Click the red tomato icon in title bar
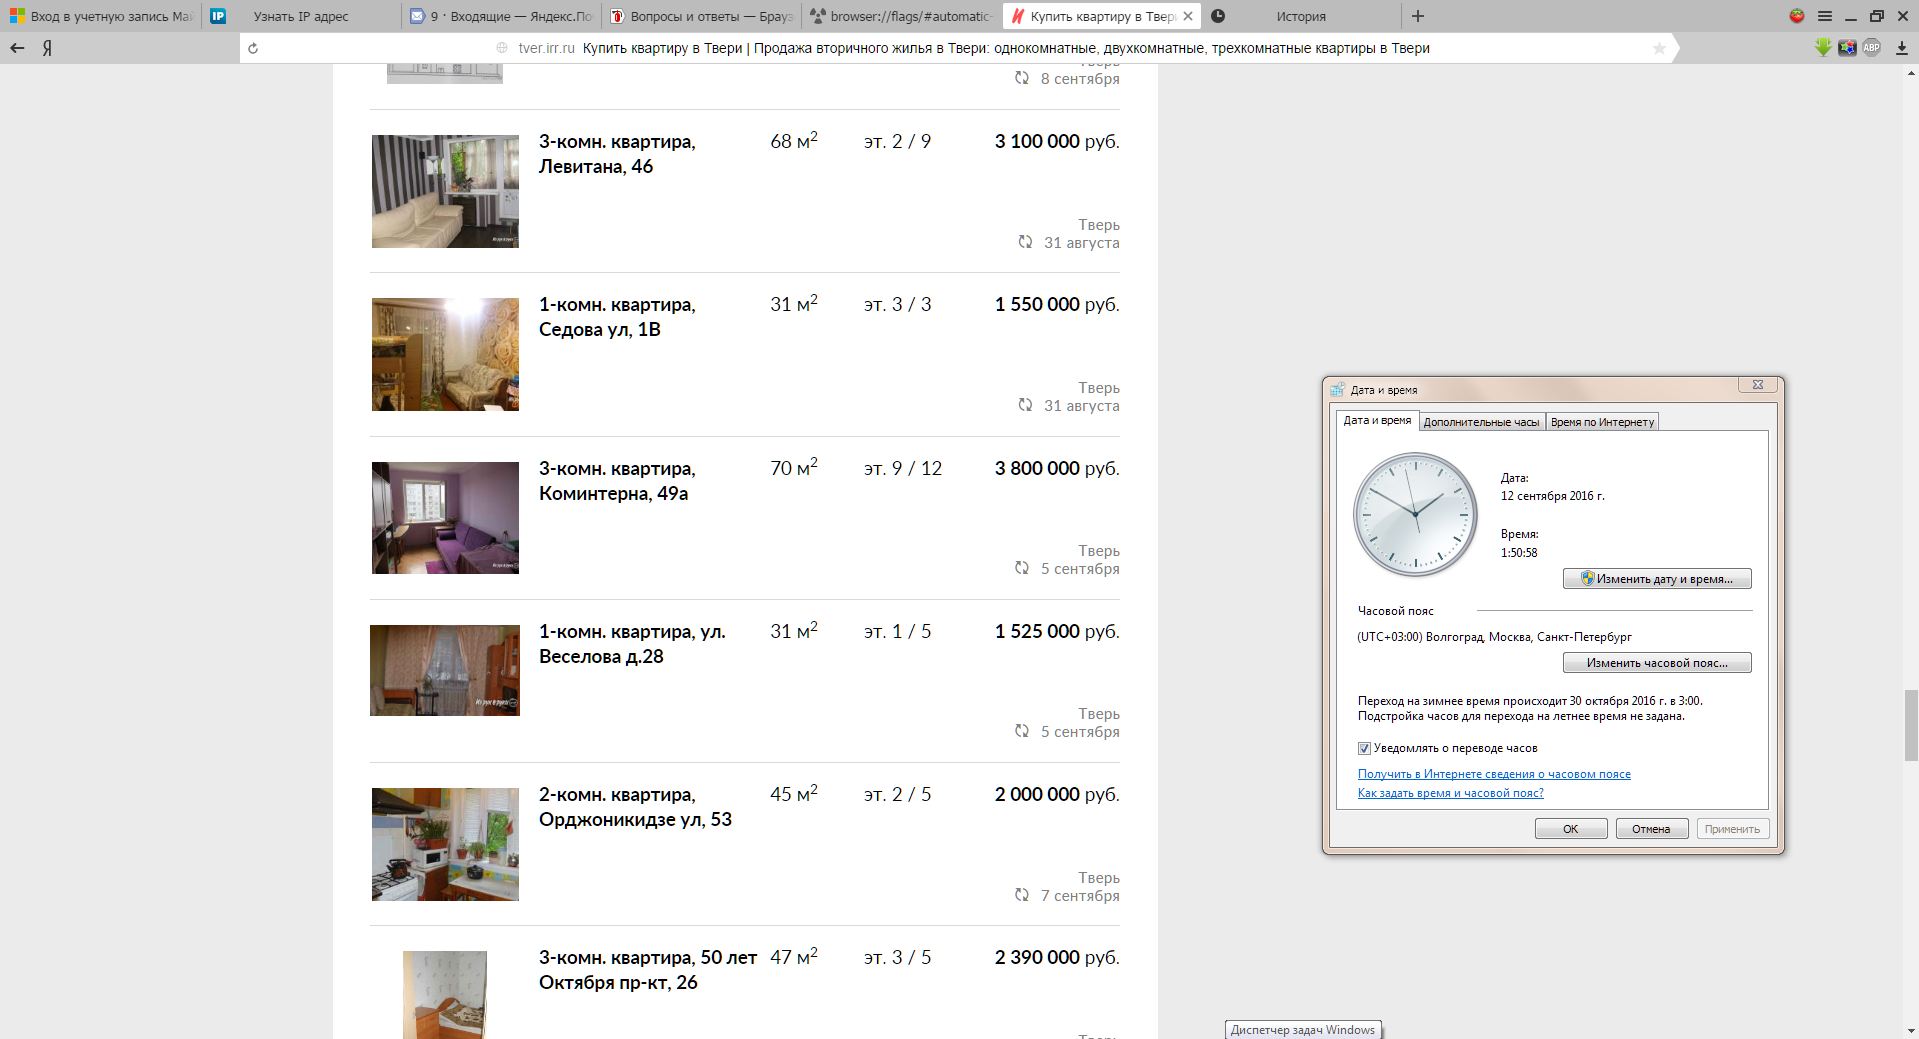1919x1039 pixels. [x=1797, y=16]
